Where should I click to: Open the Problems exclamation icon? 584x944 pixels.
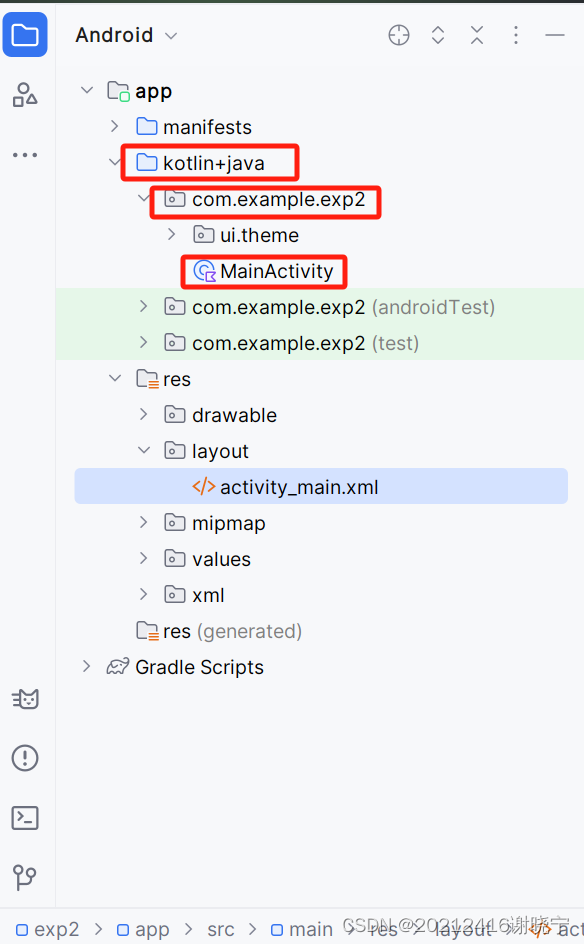tap(25, 758)
